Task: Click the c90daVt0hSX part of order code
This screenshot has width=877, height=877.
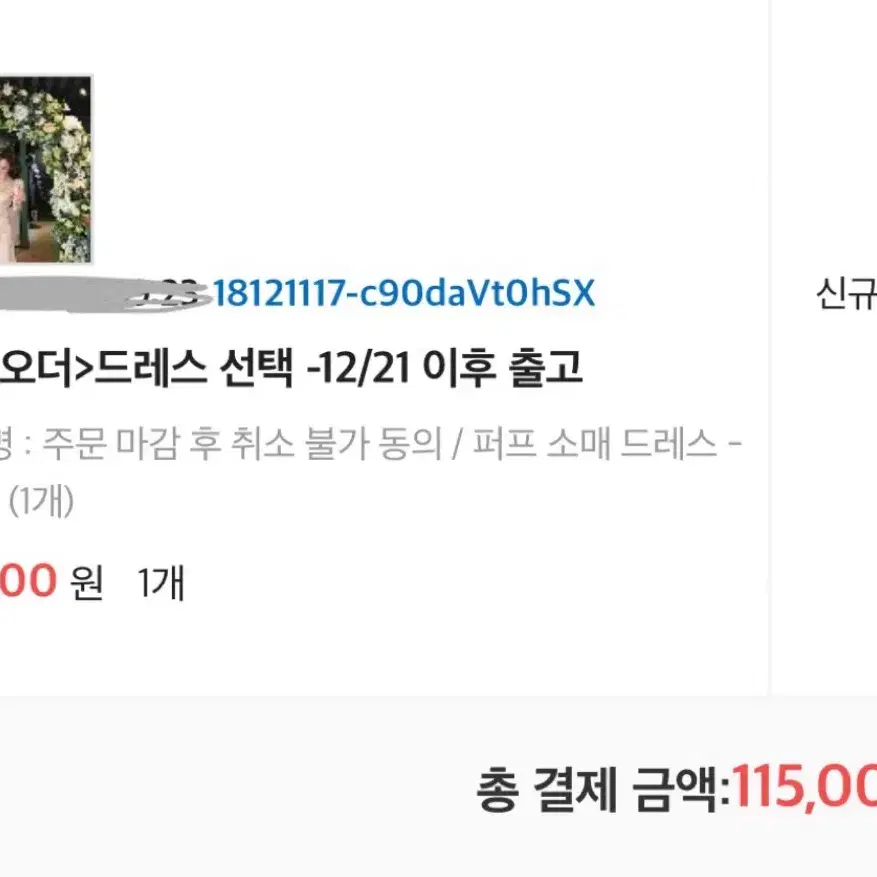Action: (x=476, y=293)
